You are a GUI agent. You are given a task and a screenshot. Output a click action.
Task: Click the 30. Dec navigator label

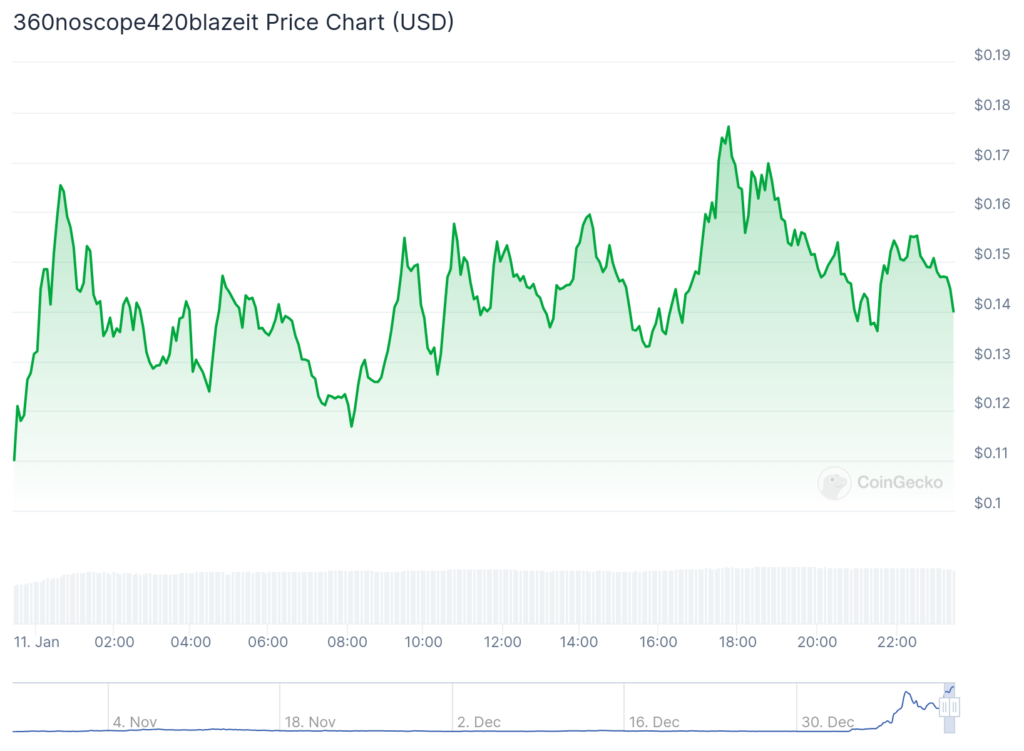827,722
